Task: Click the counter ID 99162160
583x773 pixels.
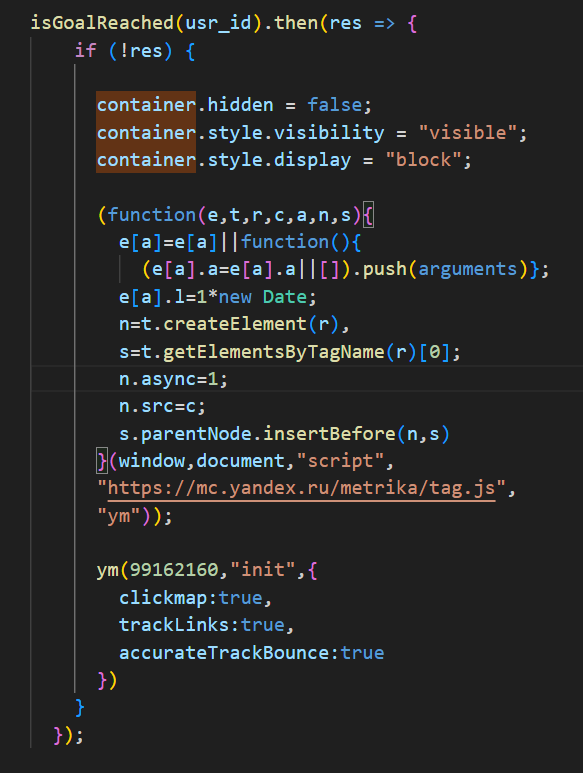Action: click(174, 570)
